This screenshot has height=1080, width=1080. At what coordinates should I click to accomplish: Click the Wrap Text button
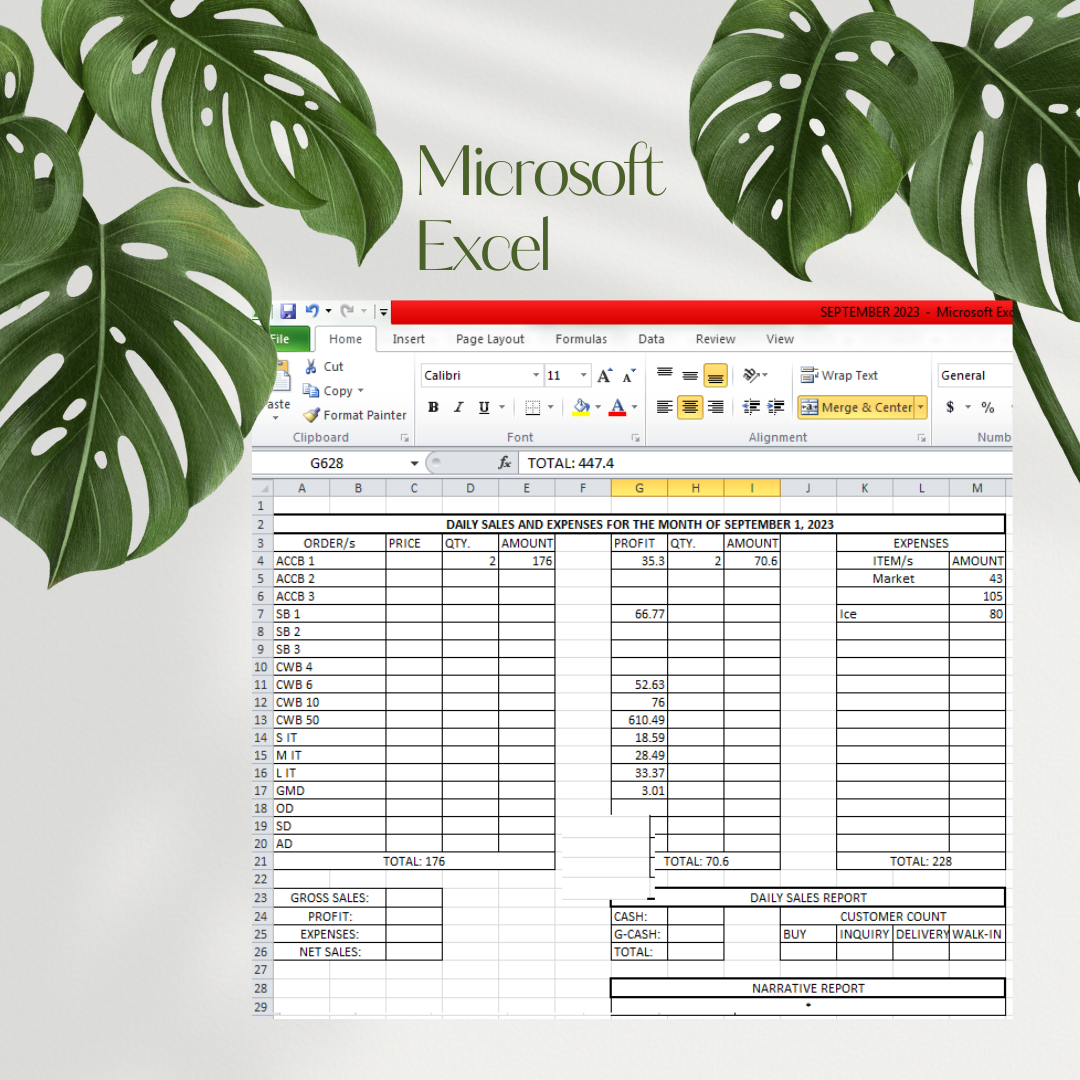[x=839, y=375]
